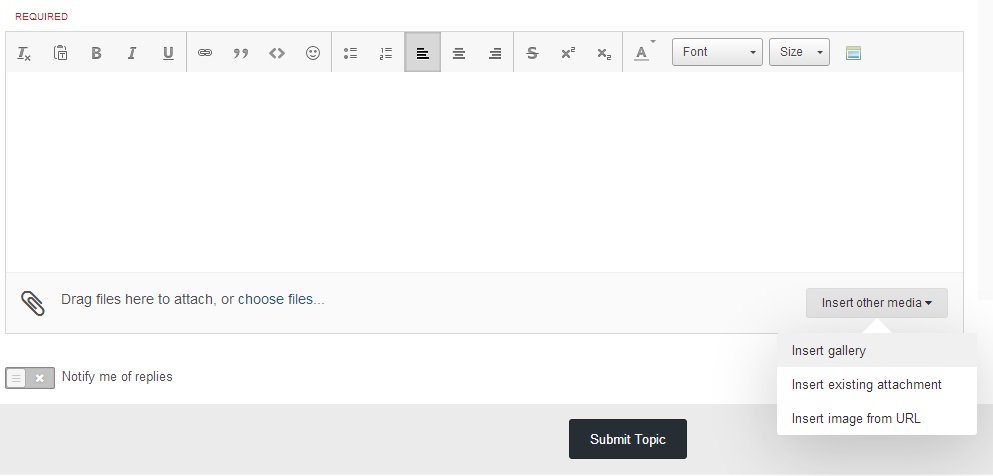Apply strikethrough formatting
This screenshot has width=993, height=476.
click(532, 53)
